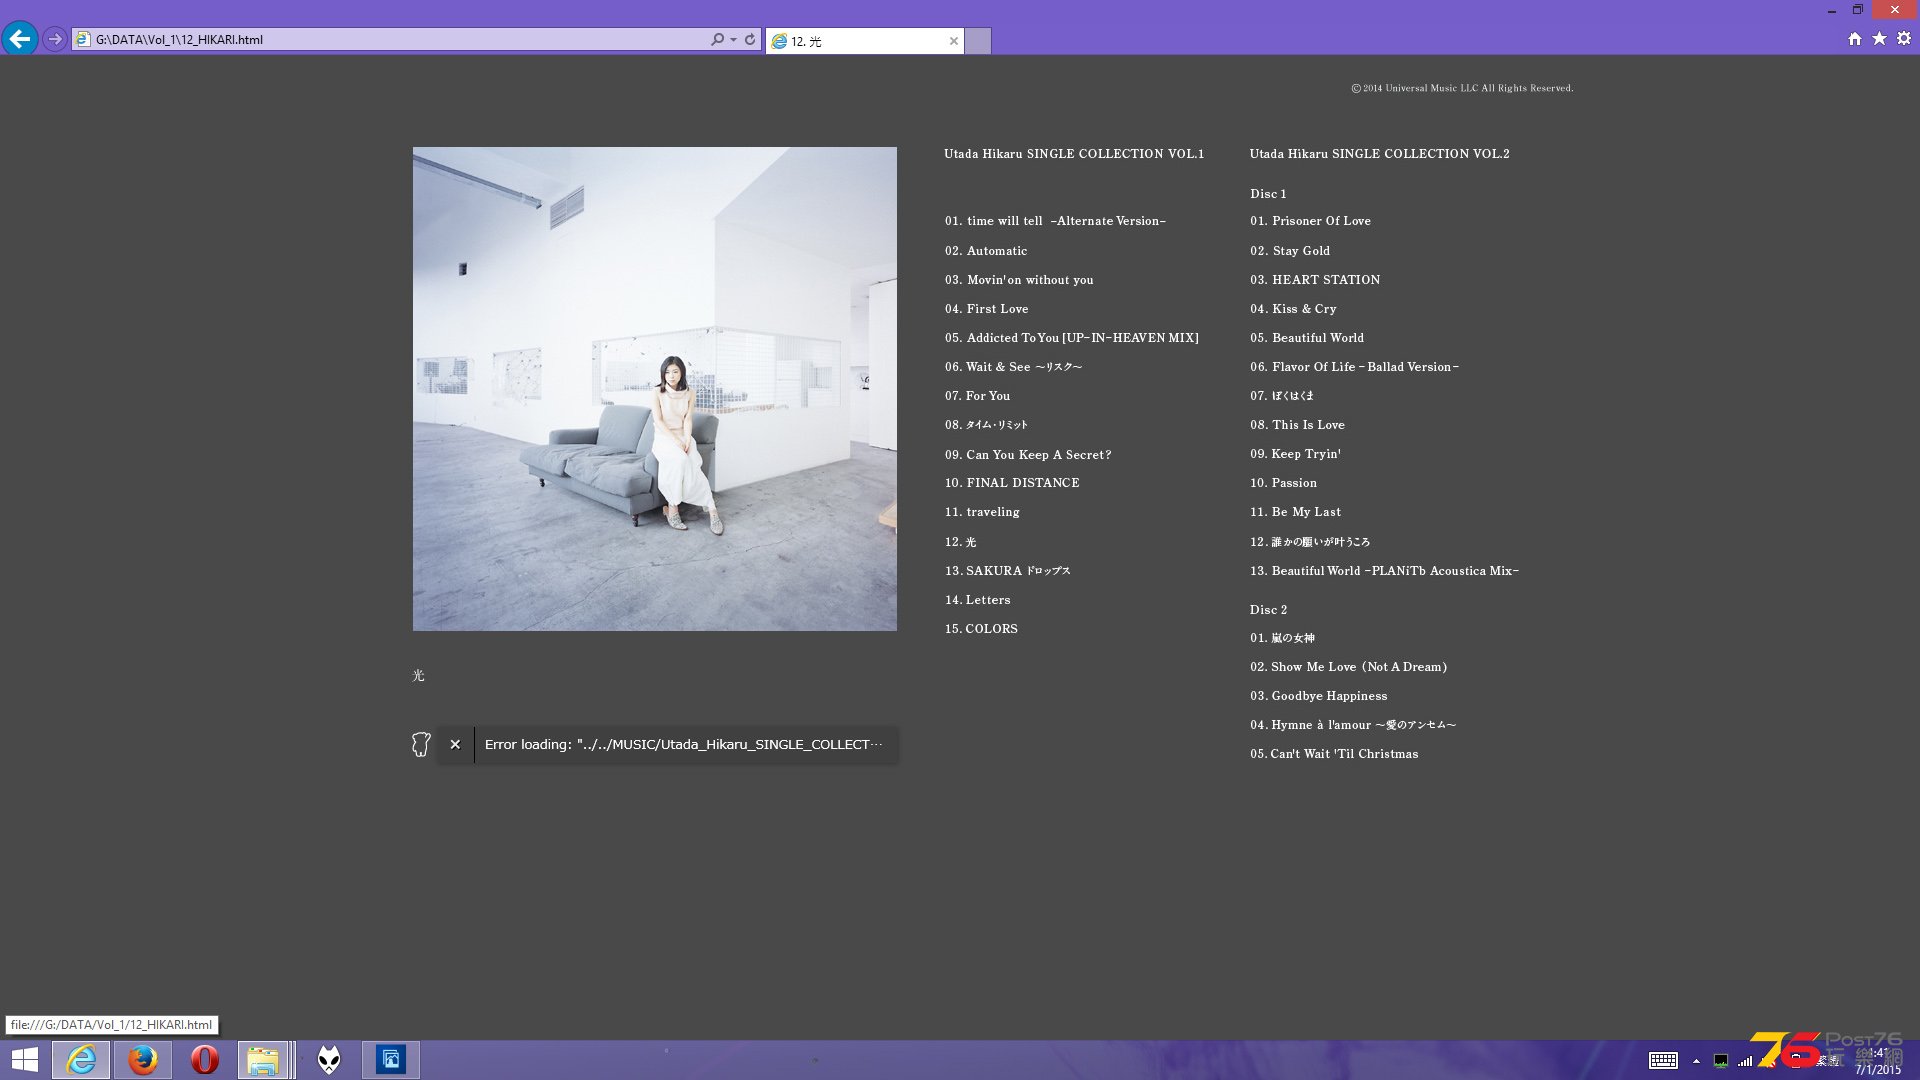Image resolution: width=1920 pixels, height=1080 pixels.
Task: Open "13. Beautiful World -PLANiTb Acoustica Mix-"
Action: pyautogui.click(x=1384, y=571)
